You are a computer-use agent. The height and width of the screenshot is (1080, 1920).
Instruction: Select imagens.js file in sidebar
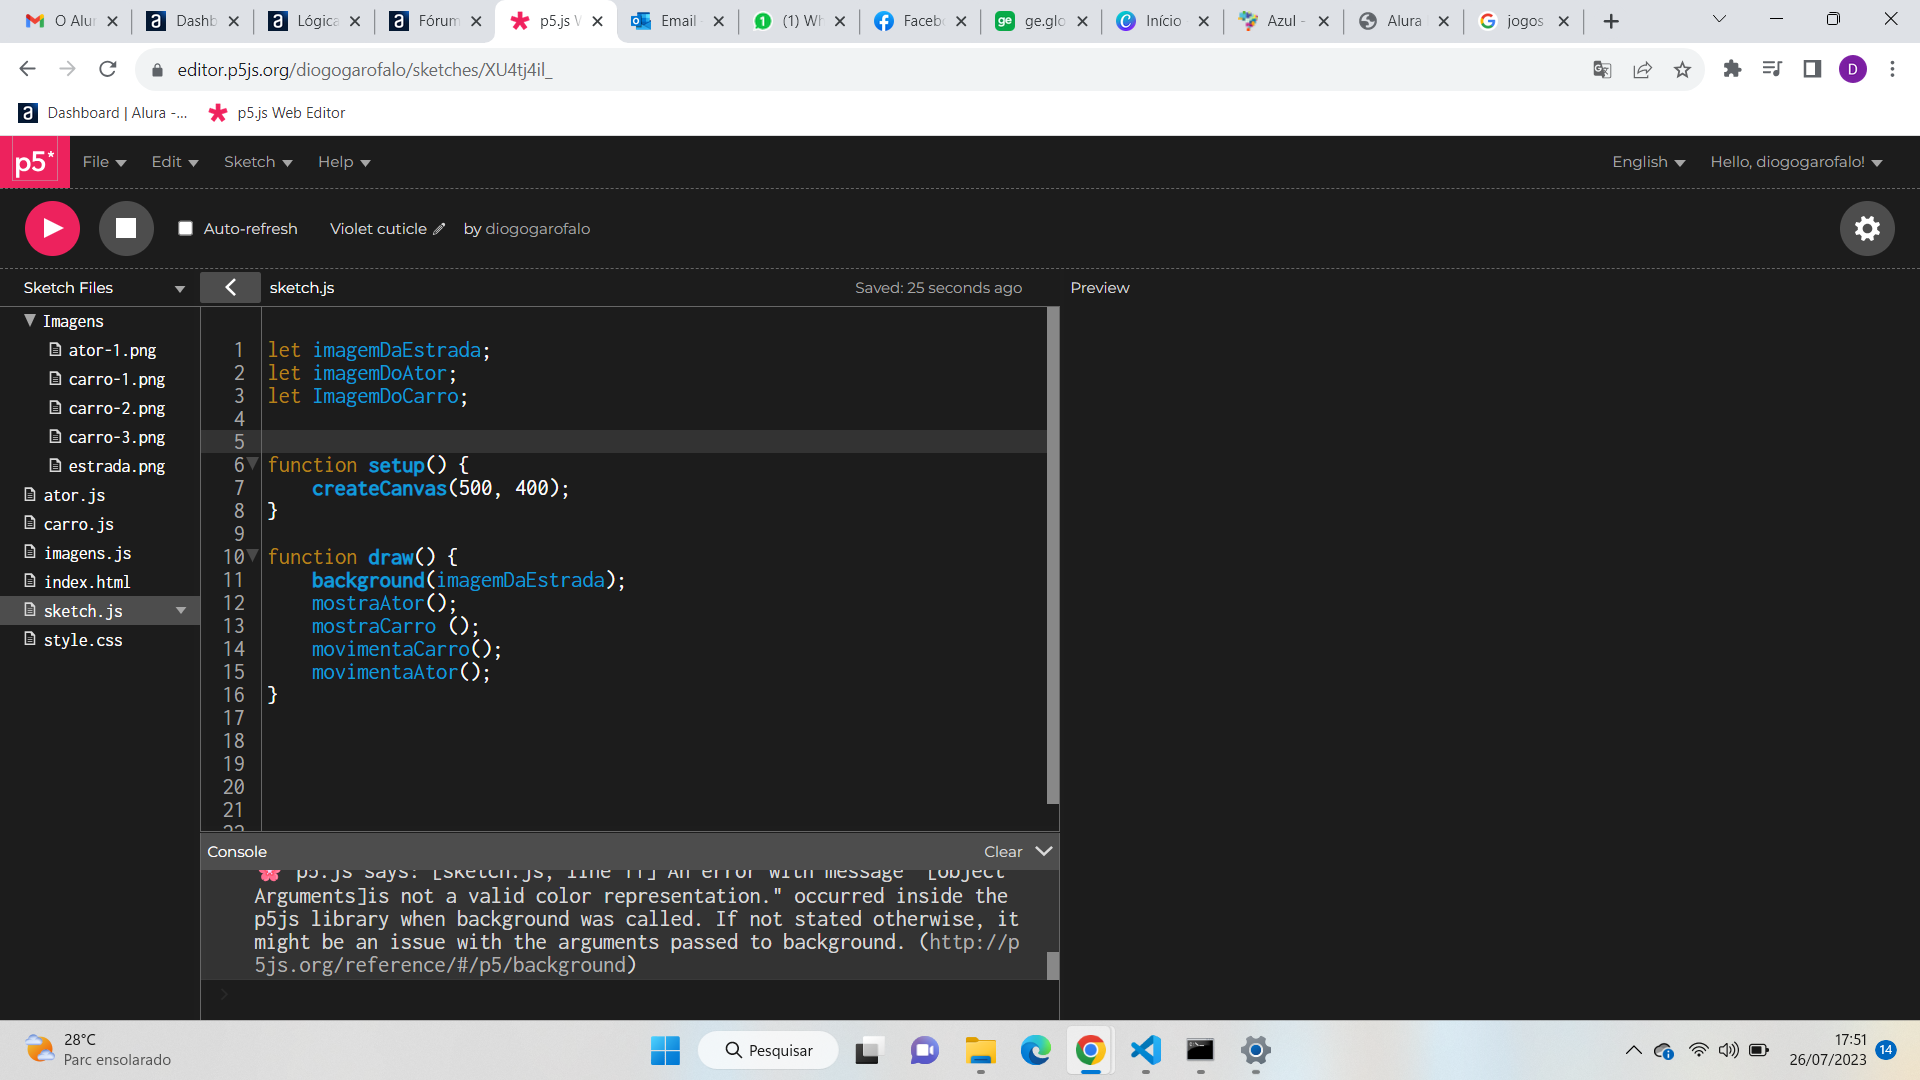point(84,551)
